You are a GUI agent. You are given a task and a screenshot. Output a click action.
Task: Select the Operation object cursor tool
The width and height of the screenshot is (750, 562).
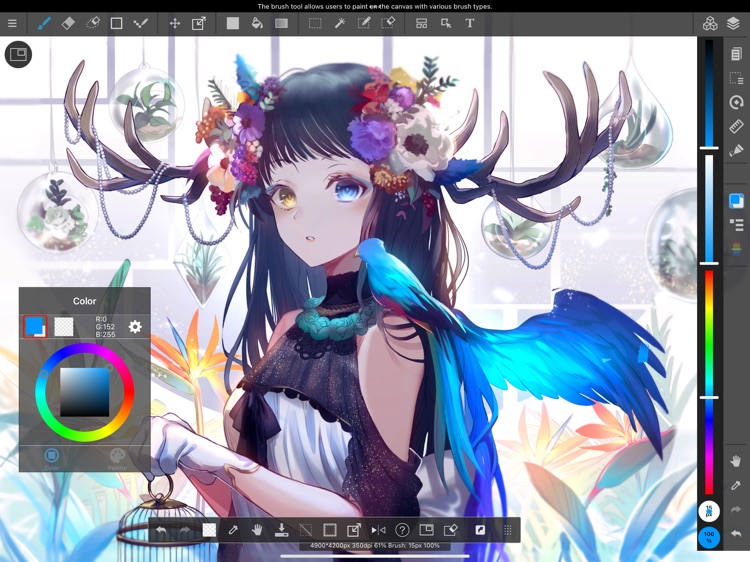tap(446, 23)
